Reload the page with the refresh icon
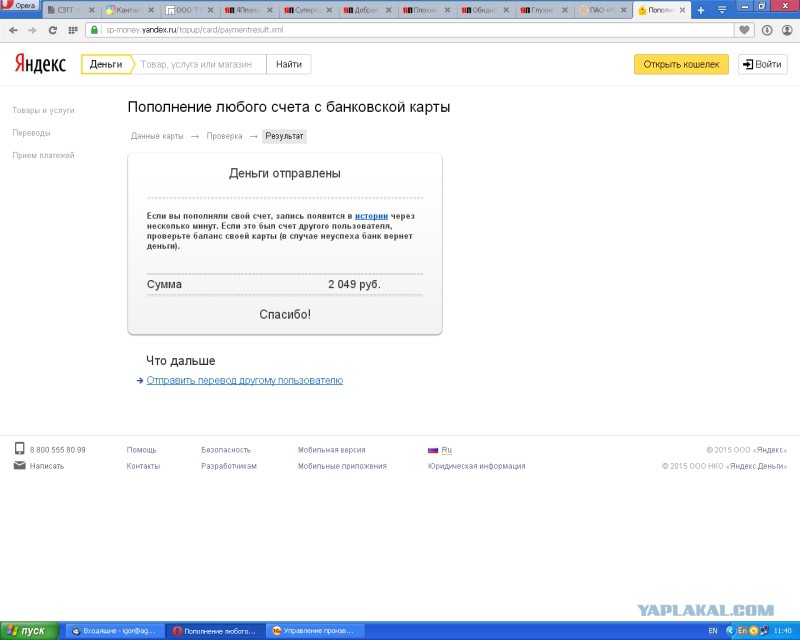 [53, 30]
